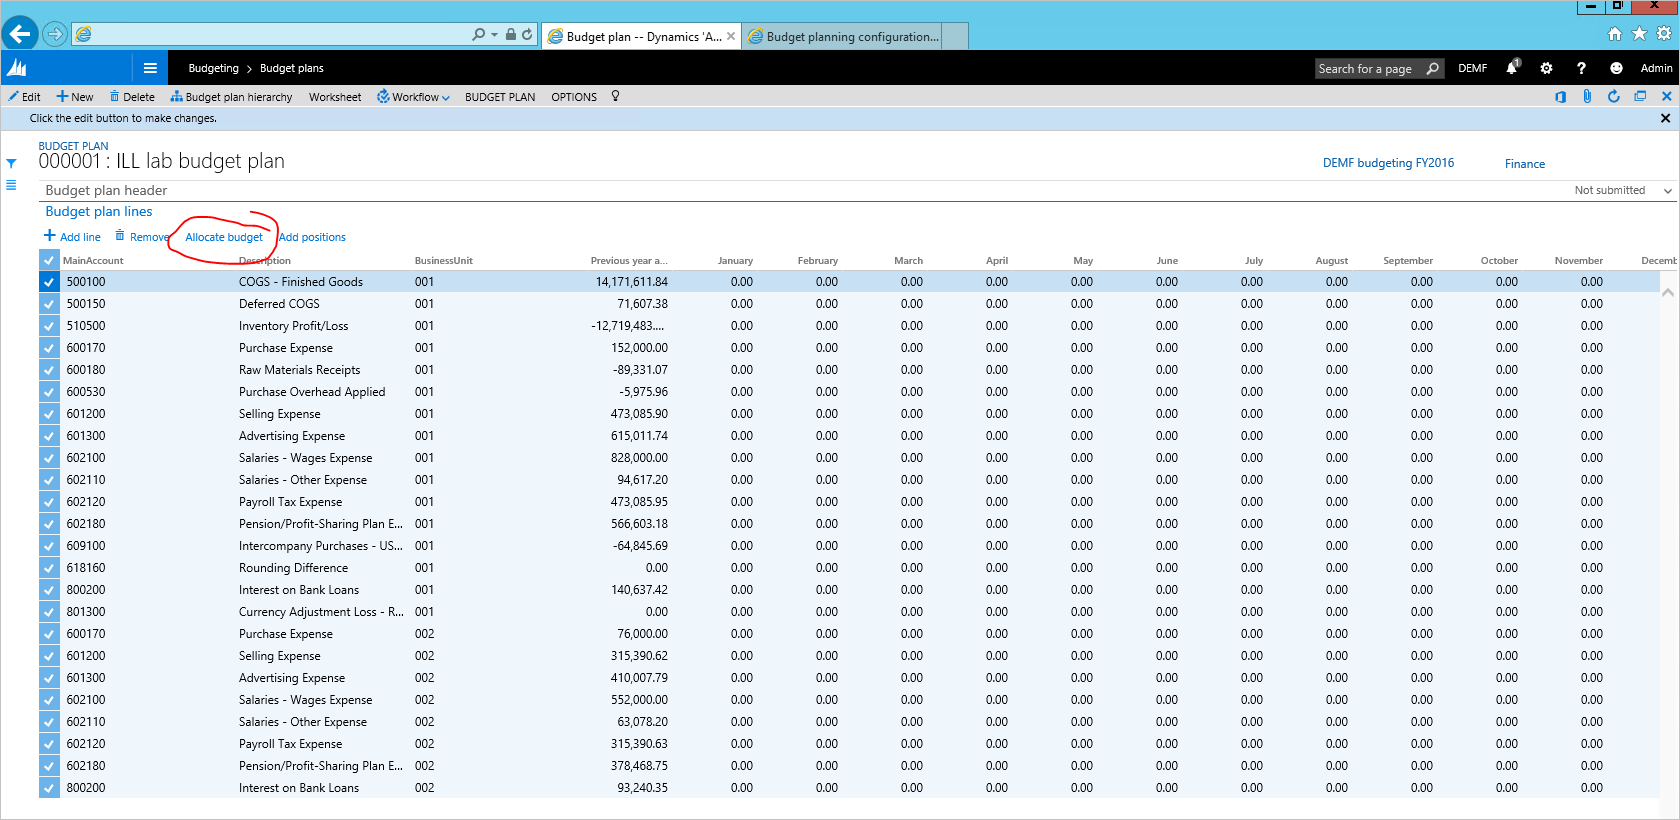This screenshot has height=820, width=1680.
Task: Expand the Workflow dropdown
Action: pyautogui.click(x=414, y=97)
